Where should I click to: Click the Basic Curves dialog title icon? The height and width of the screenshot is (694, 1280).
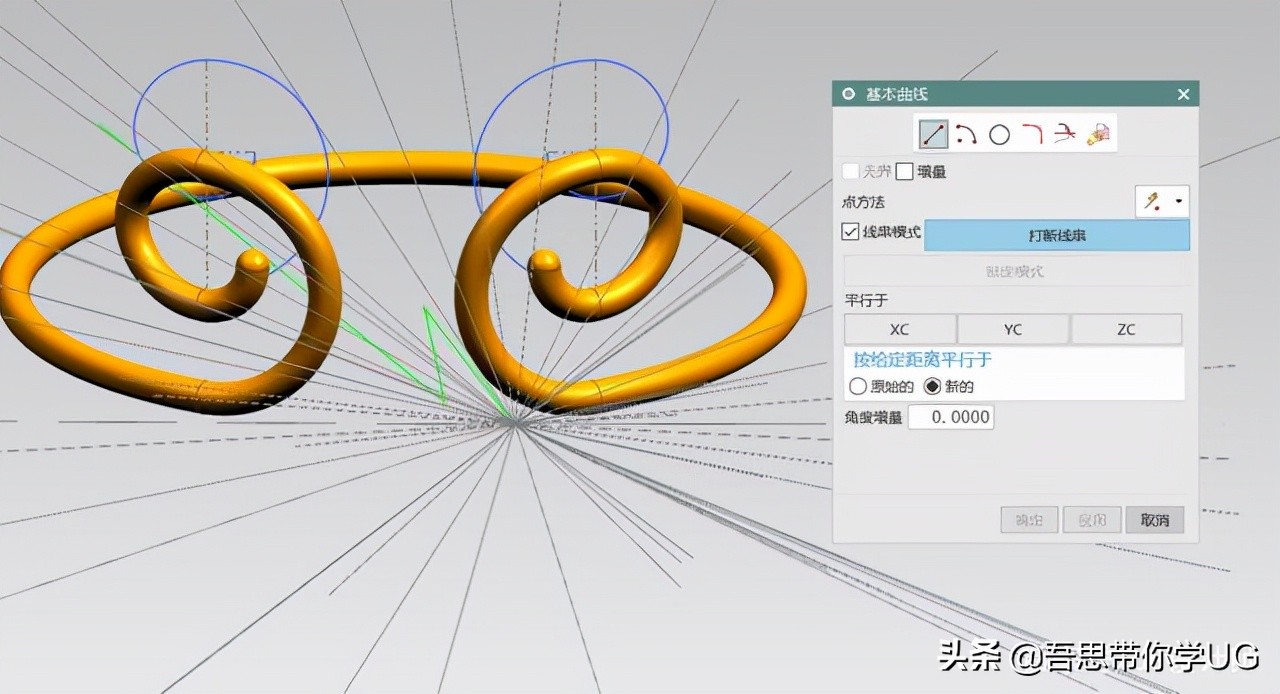[x=849, y=94]
